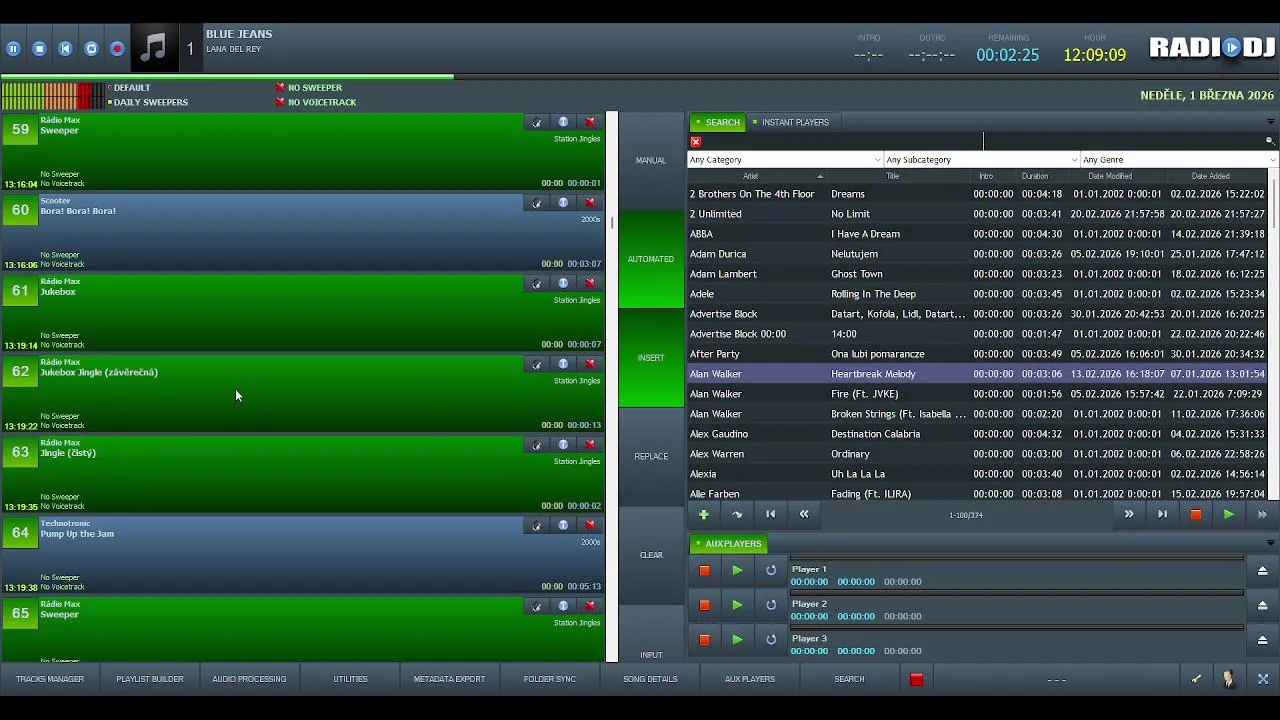Image resolution: width=1280 pixels, height=720 pixels.
Task: Delete track 60 Bora! Bora! Bora!
Action: click(590, 203)
